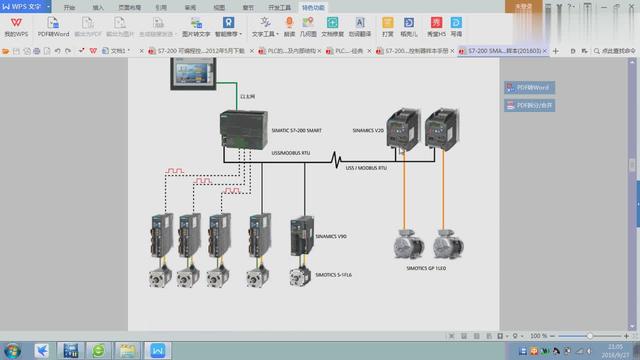Open the 几何图 tool
The height and width of the screenshot is (360, 640).
coord(308,27)
